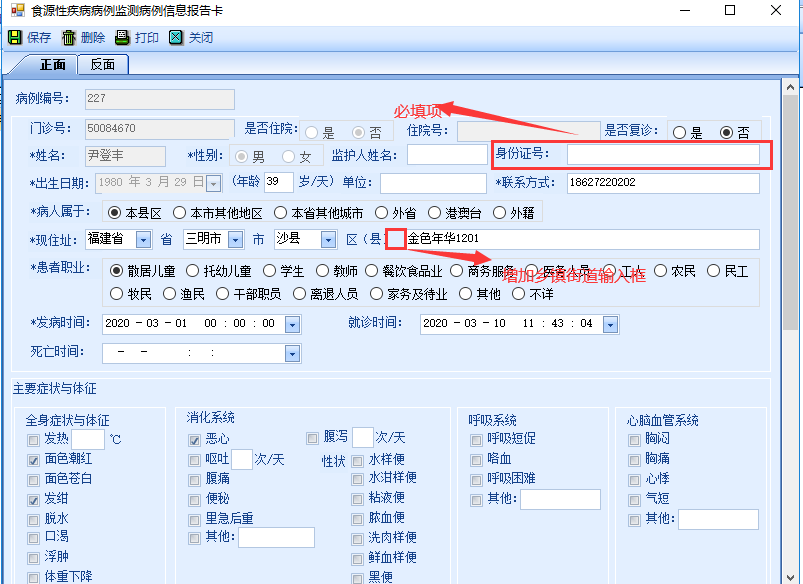
Task: Check the 发热 symptom checkbox
Action: 34,440
